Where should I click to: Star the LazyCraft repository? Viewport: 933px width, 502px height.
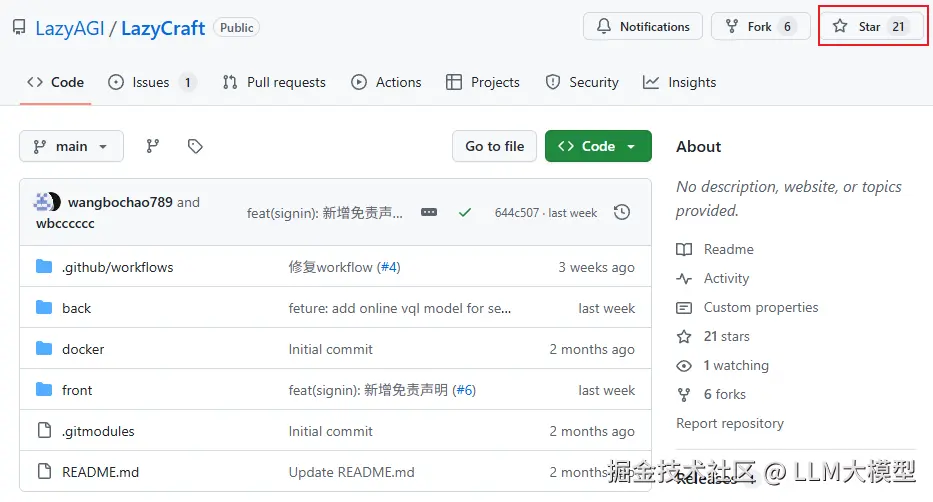click(868, 27)
